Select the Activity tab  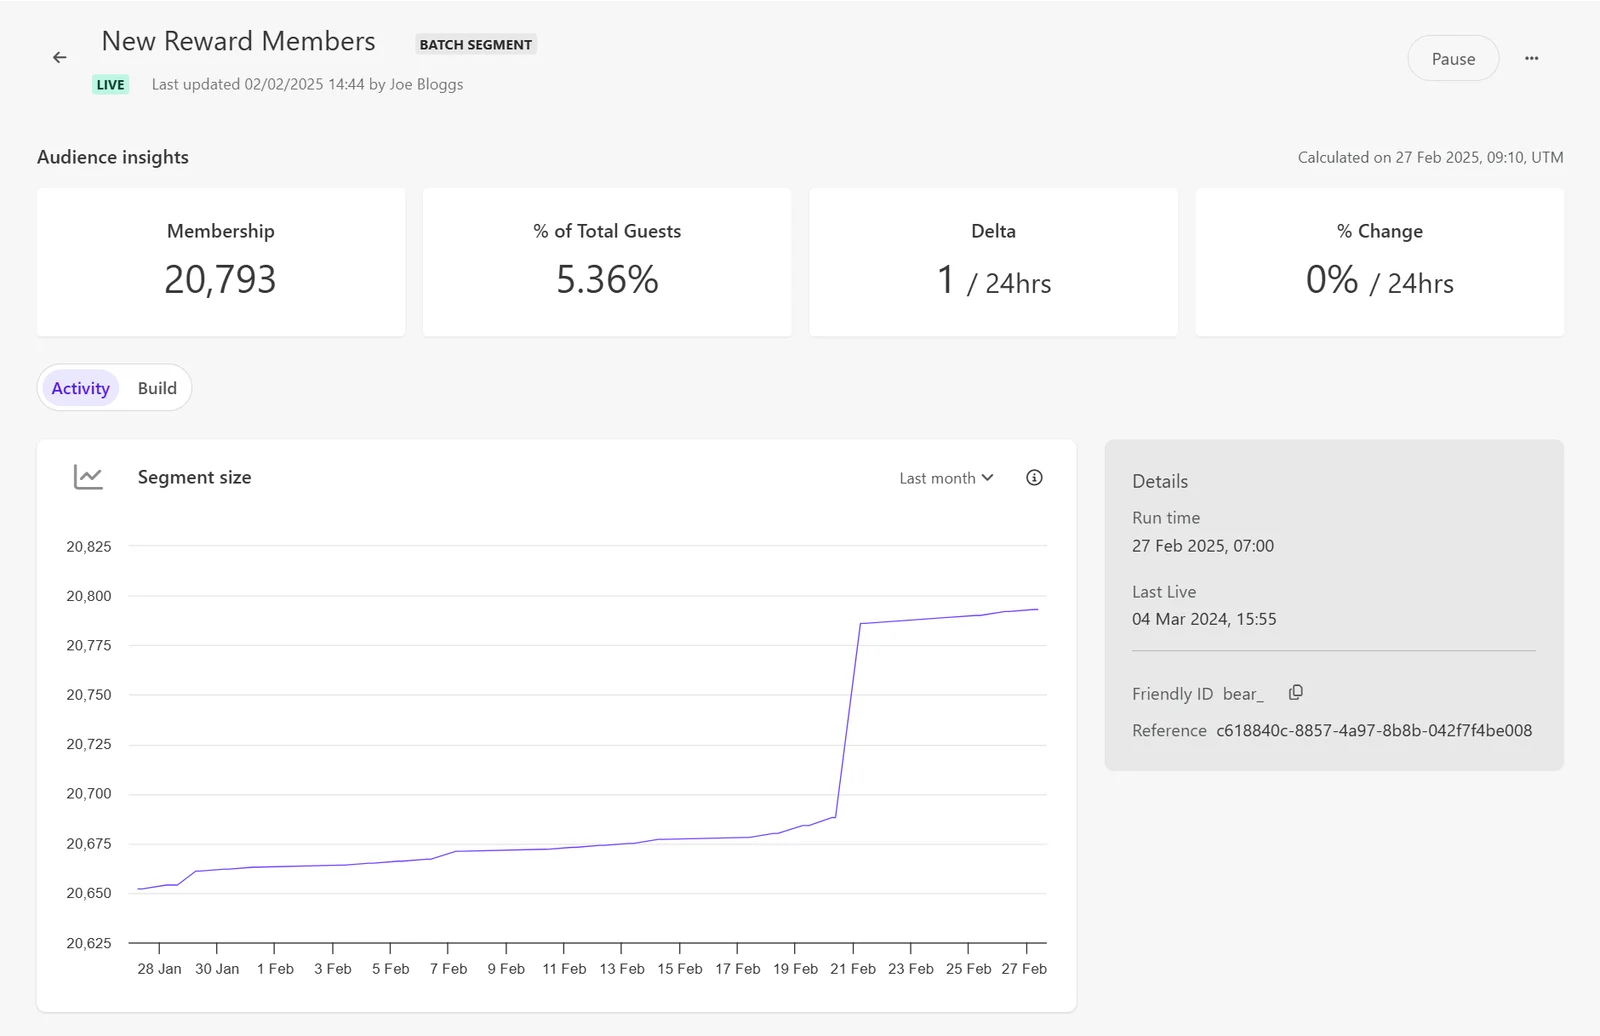80,388
